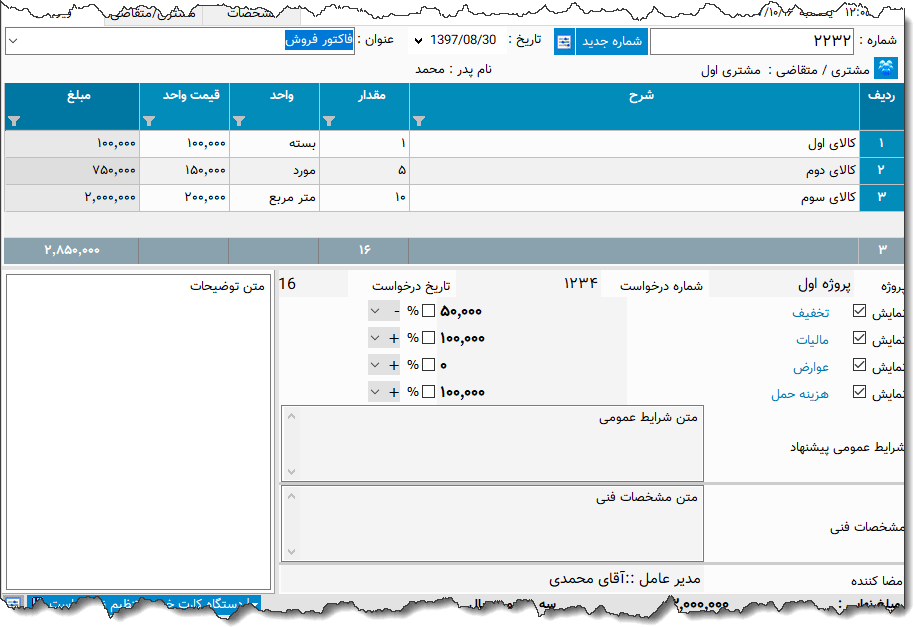
Task: Click the filter icon in قیمت واحد column
Action: pyautogui.click(x=149, y=120)
